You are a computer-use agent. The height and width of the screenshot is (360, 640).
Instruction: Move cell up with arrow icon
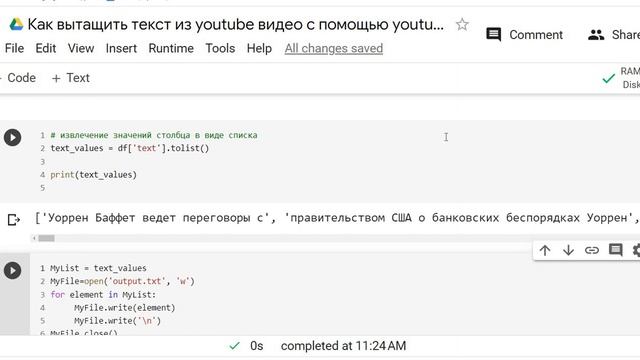545,250
